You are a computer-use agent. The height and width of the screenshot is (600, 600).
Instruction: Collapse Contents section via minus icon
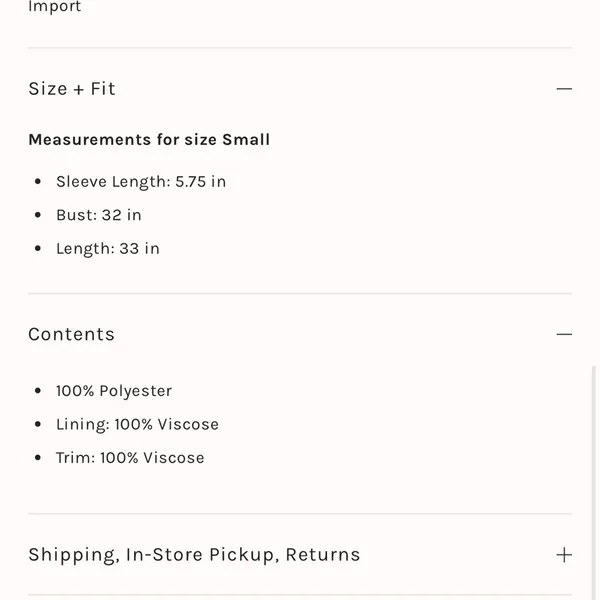(x=564, y=334)
